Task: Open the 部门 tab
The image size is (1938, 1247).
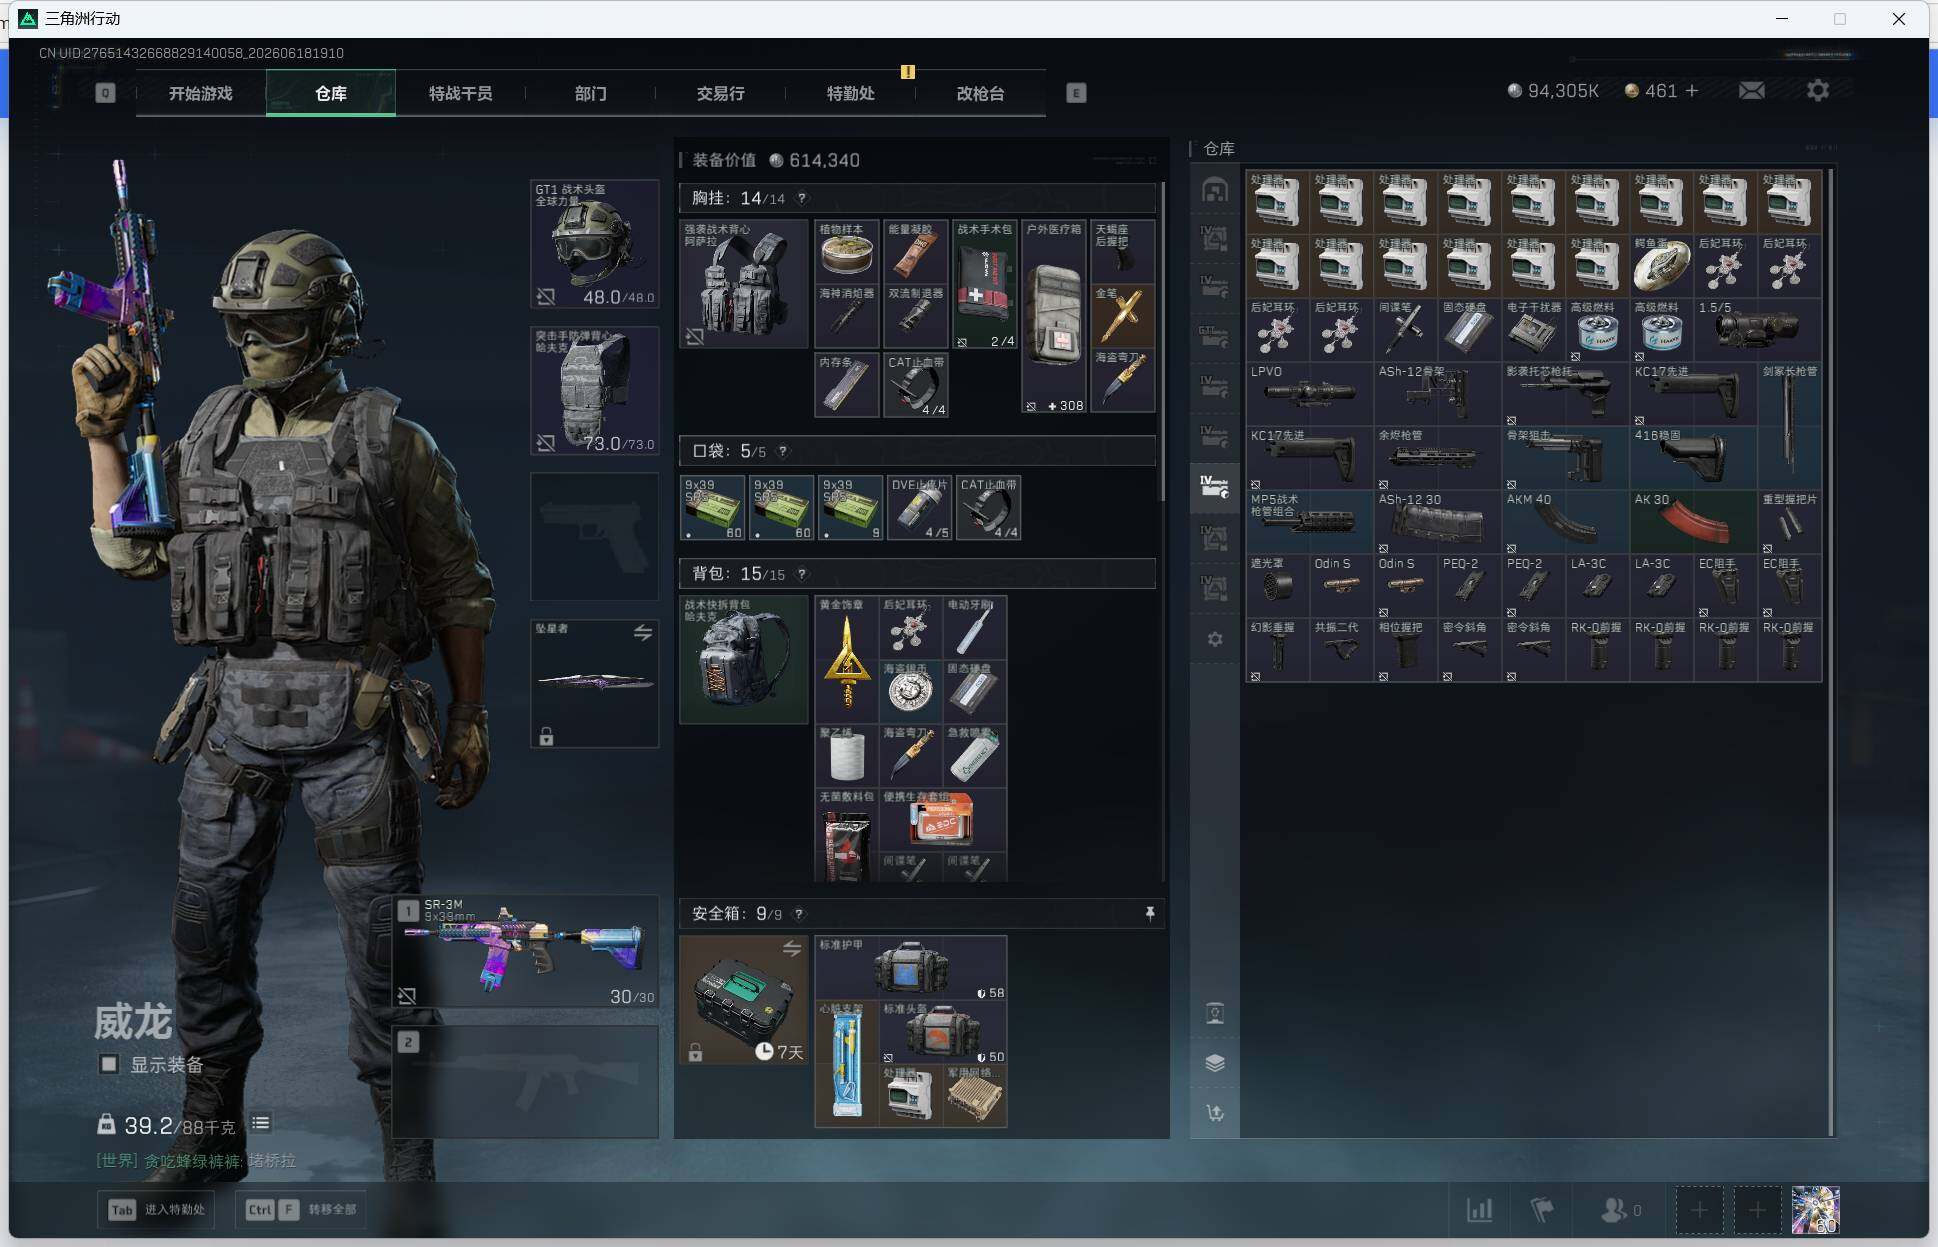Action: [x=591, y=93]
